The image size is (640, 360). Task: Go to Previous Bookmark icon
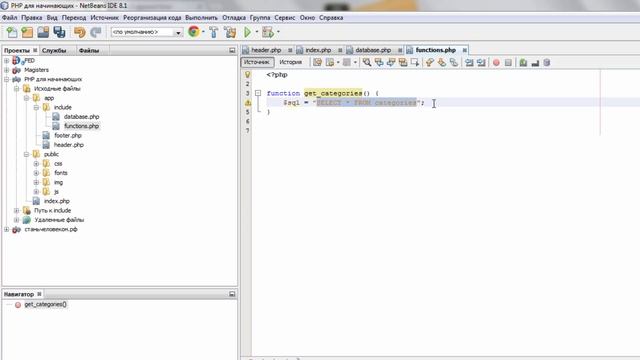430,62
